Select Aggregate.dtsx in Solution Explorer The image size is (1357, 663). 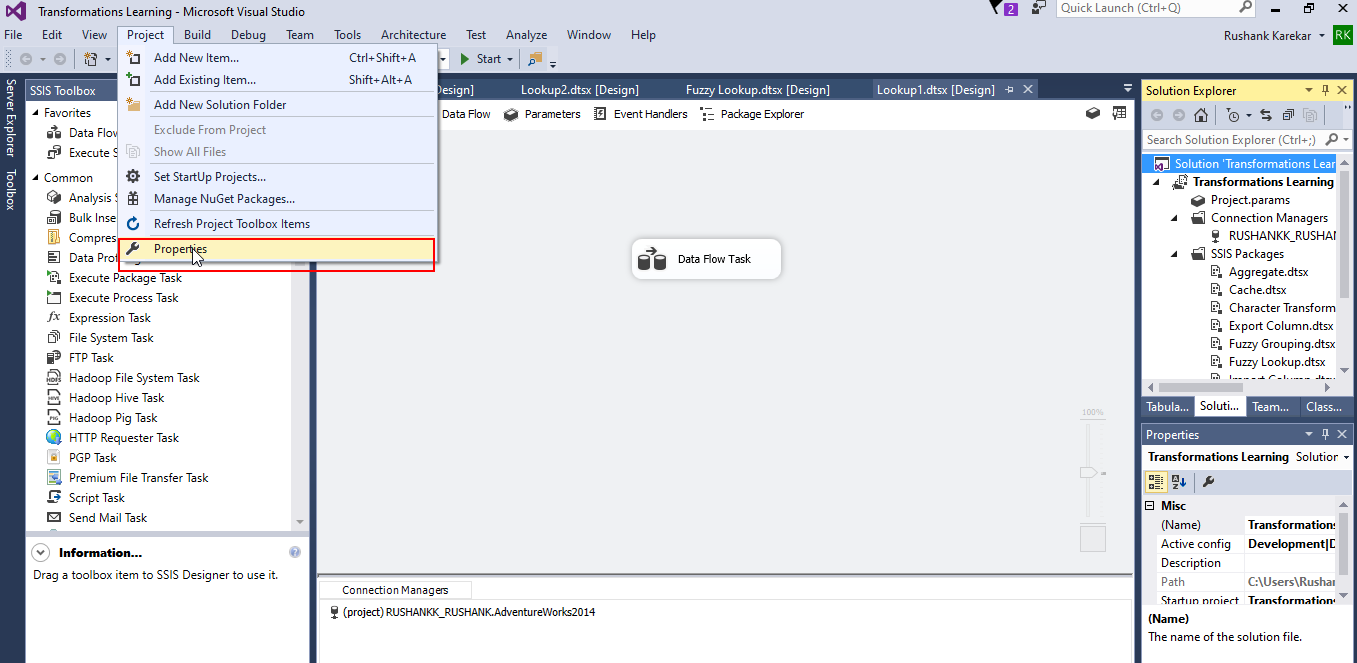1268,272
